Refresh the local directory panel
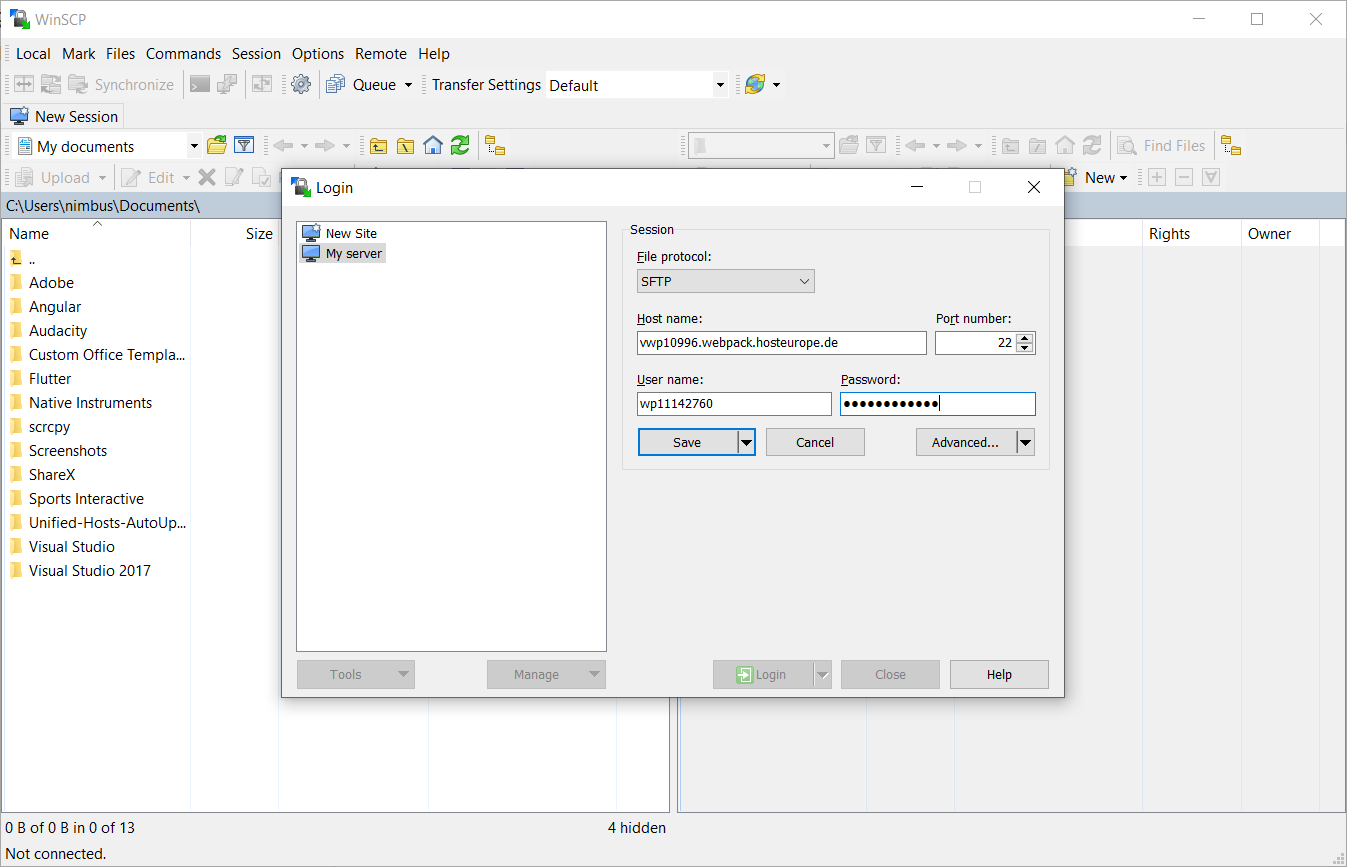The height and width of the screenshot is (867, 1347). 460,146
